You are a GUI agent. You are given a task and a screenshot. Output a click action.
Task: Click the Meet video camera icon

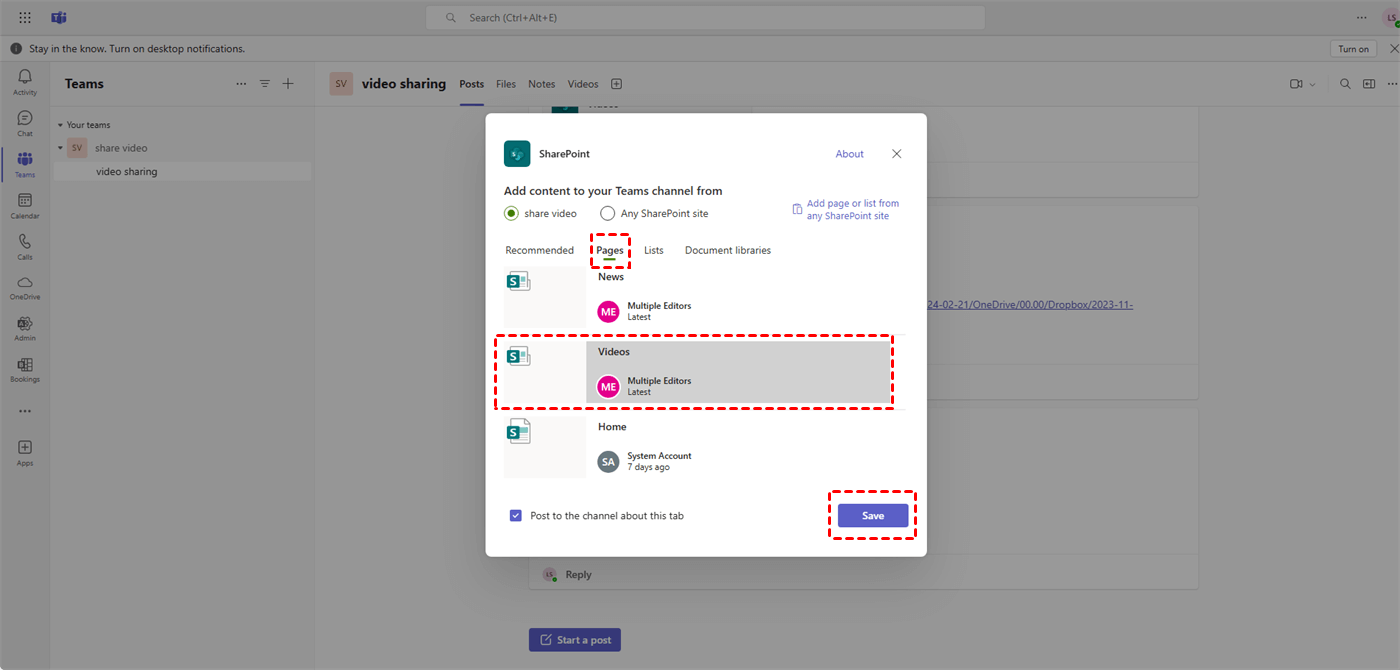pyautogui.click(x=1296, y=84)
